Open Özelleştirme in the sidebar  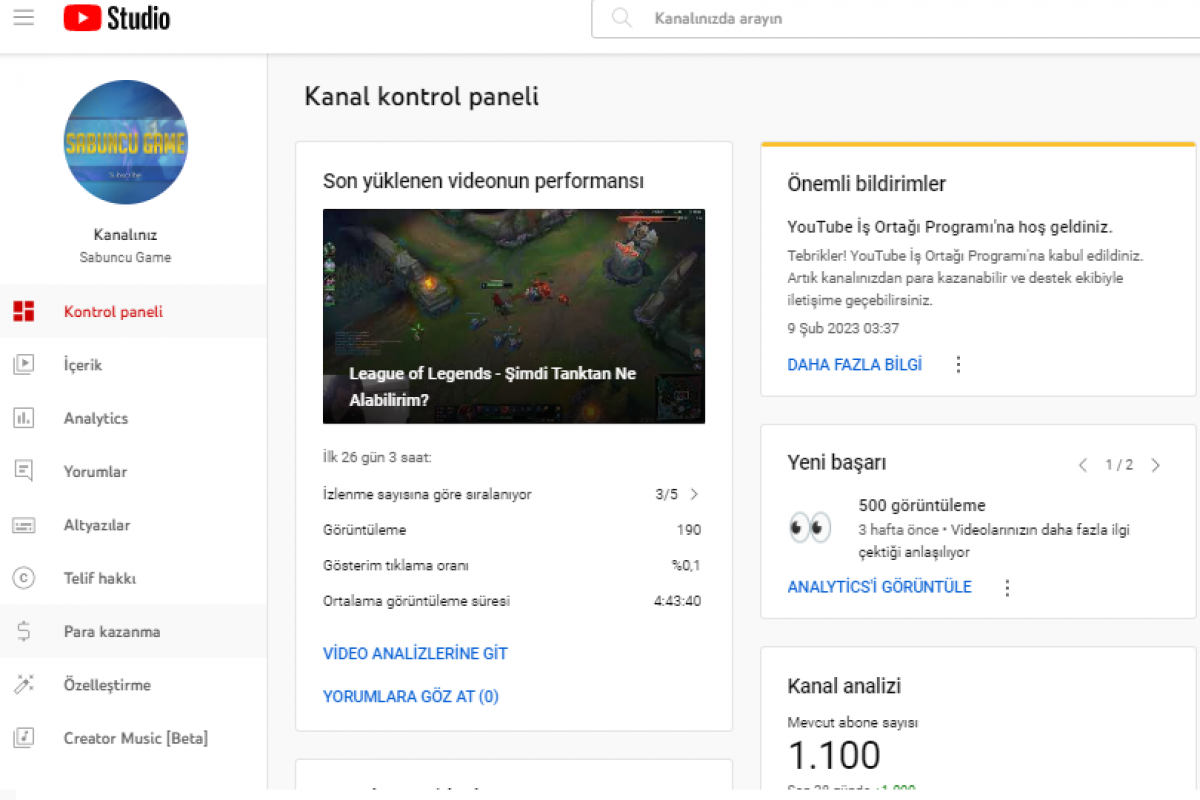click(x=133, y=685)
